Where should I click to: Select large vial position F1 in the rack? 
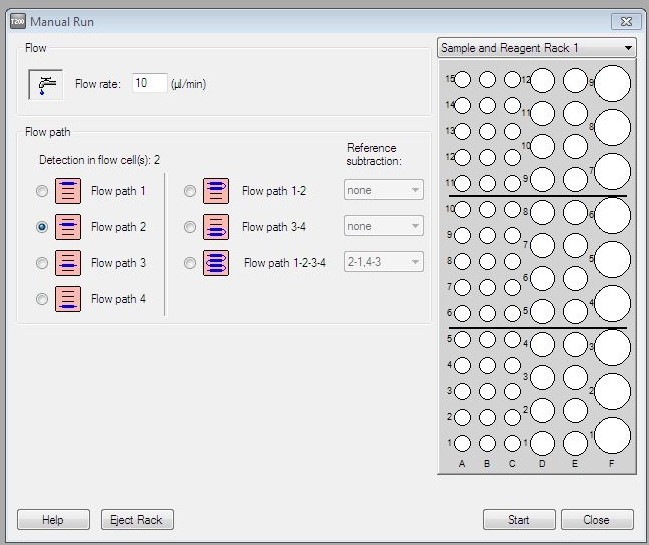click(612, 436)
